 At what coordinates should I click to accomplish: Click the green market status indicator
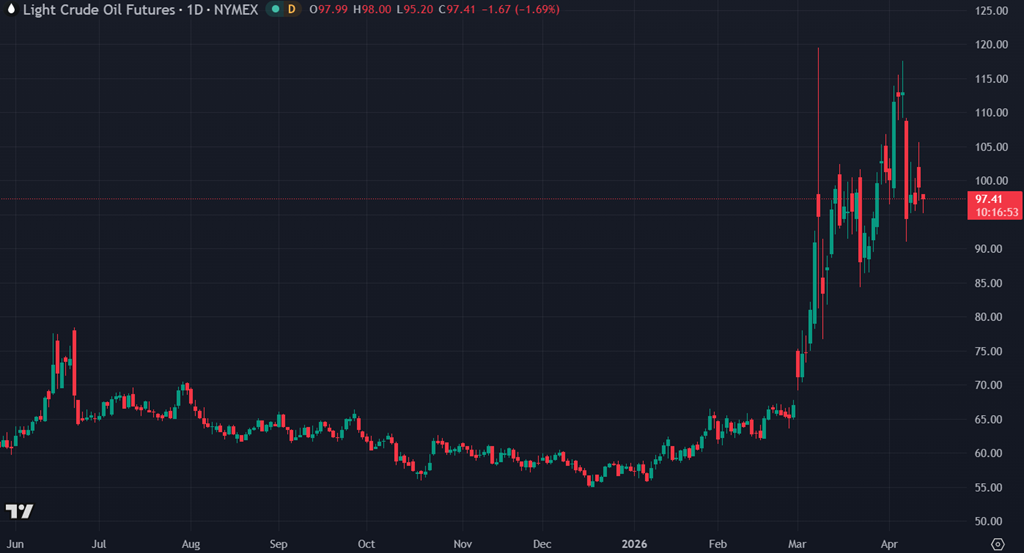coord(275,9)
